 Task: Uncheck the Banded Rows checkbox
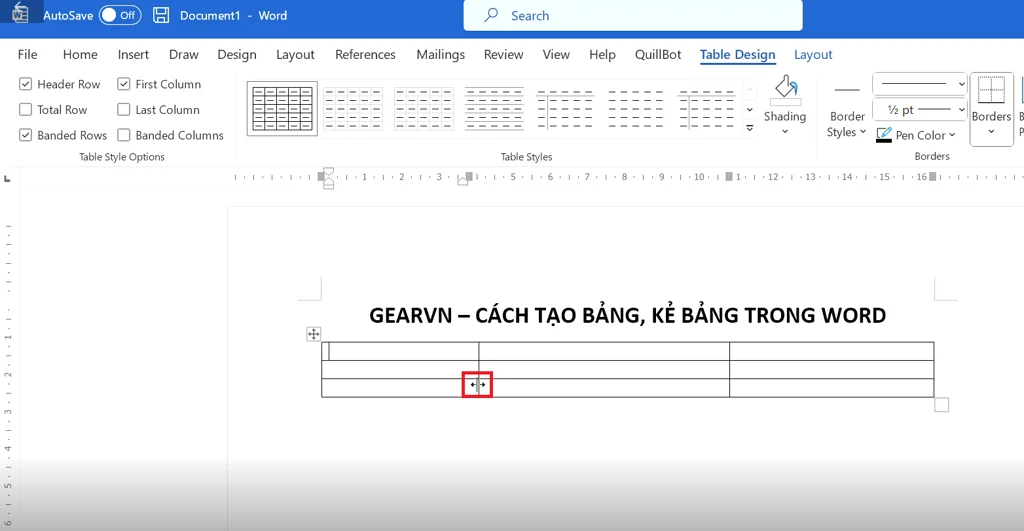coord(25,135)
